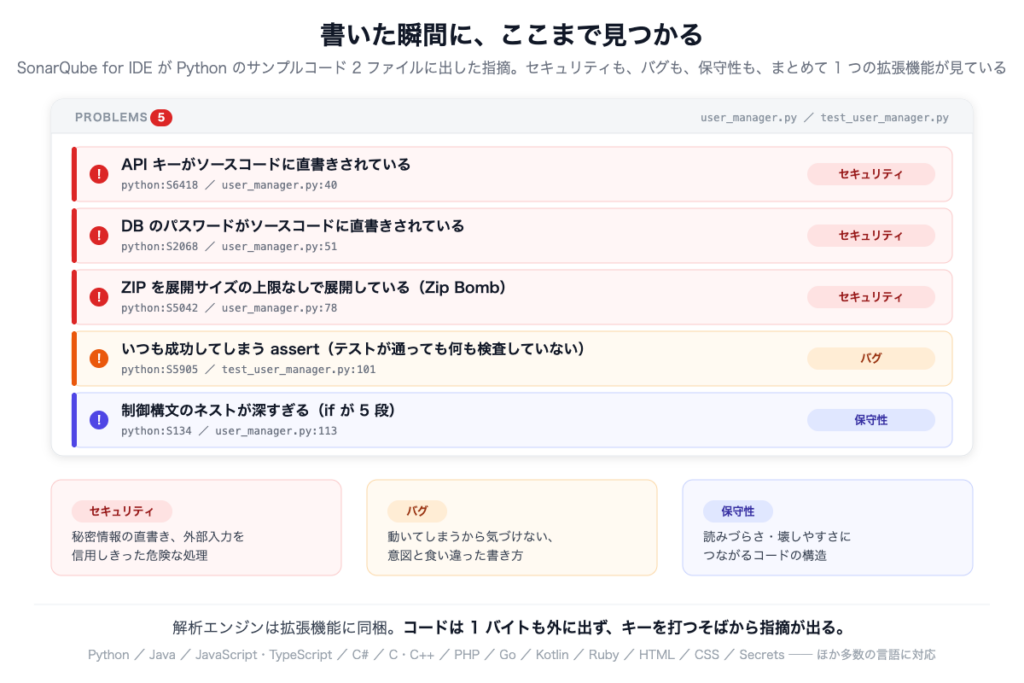
Task: Select 'DB のパスワードがソースコードに直書きされている' issue title
Action: pyautogui.click(x=293, y=225)
